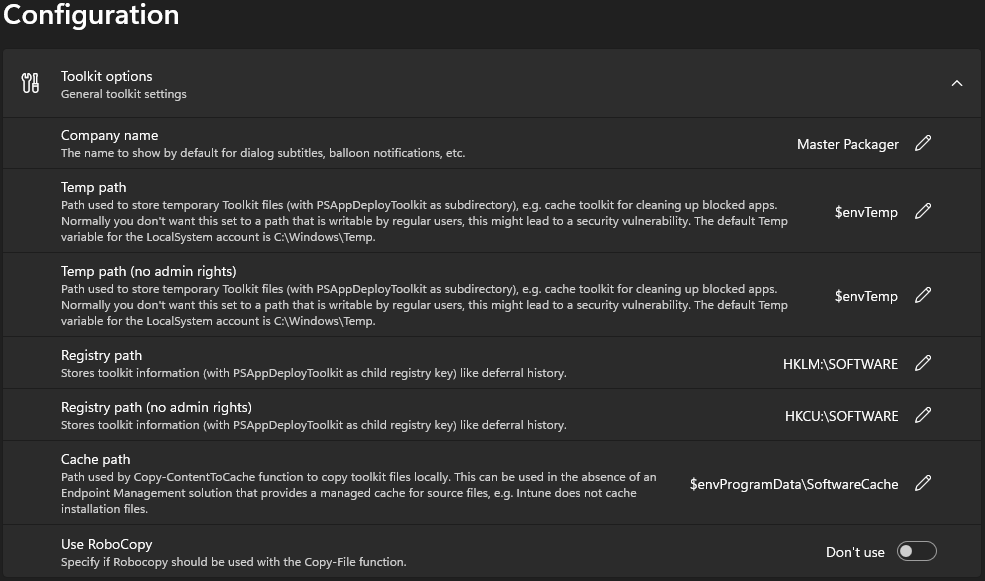The height and width of the screenshot is (581, 985).
Task: Click the Toolkit options utensils icon
Action: pos(29,84)
